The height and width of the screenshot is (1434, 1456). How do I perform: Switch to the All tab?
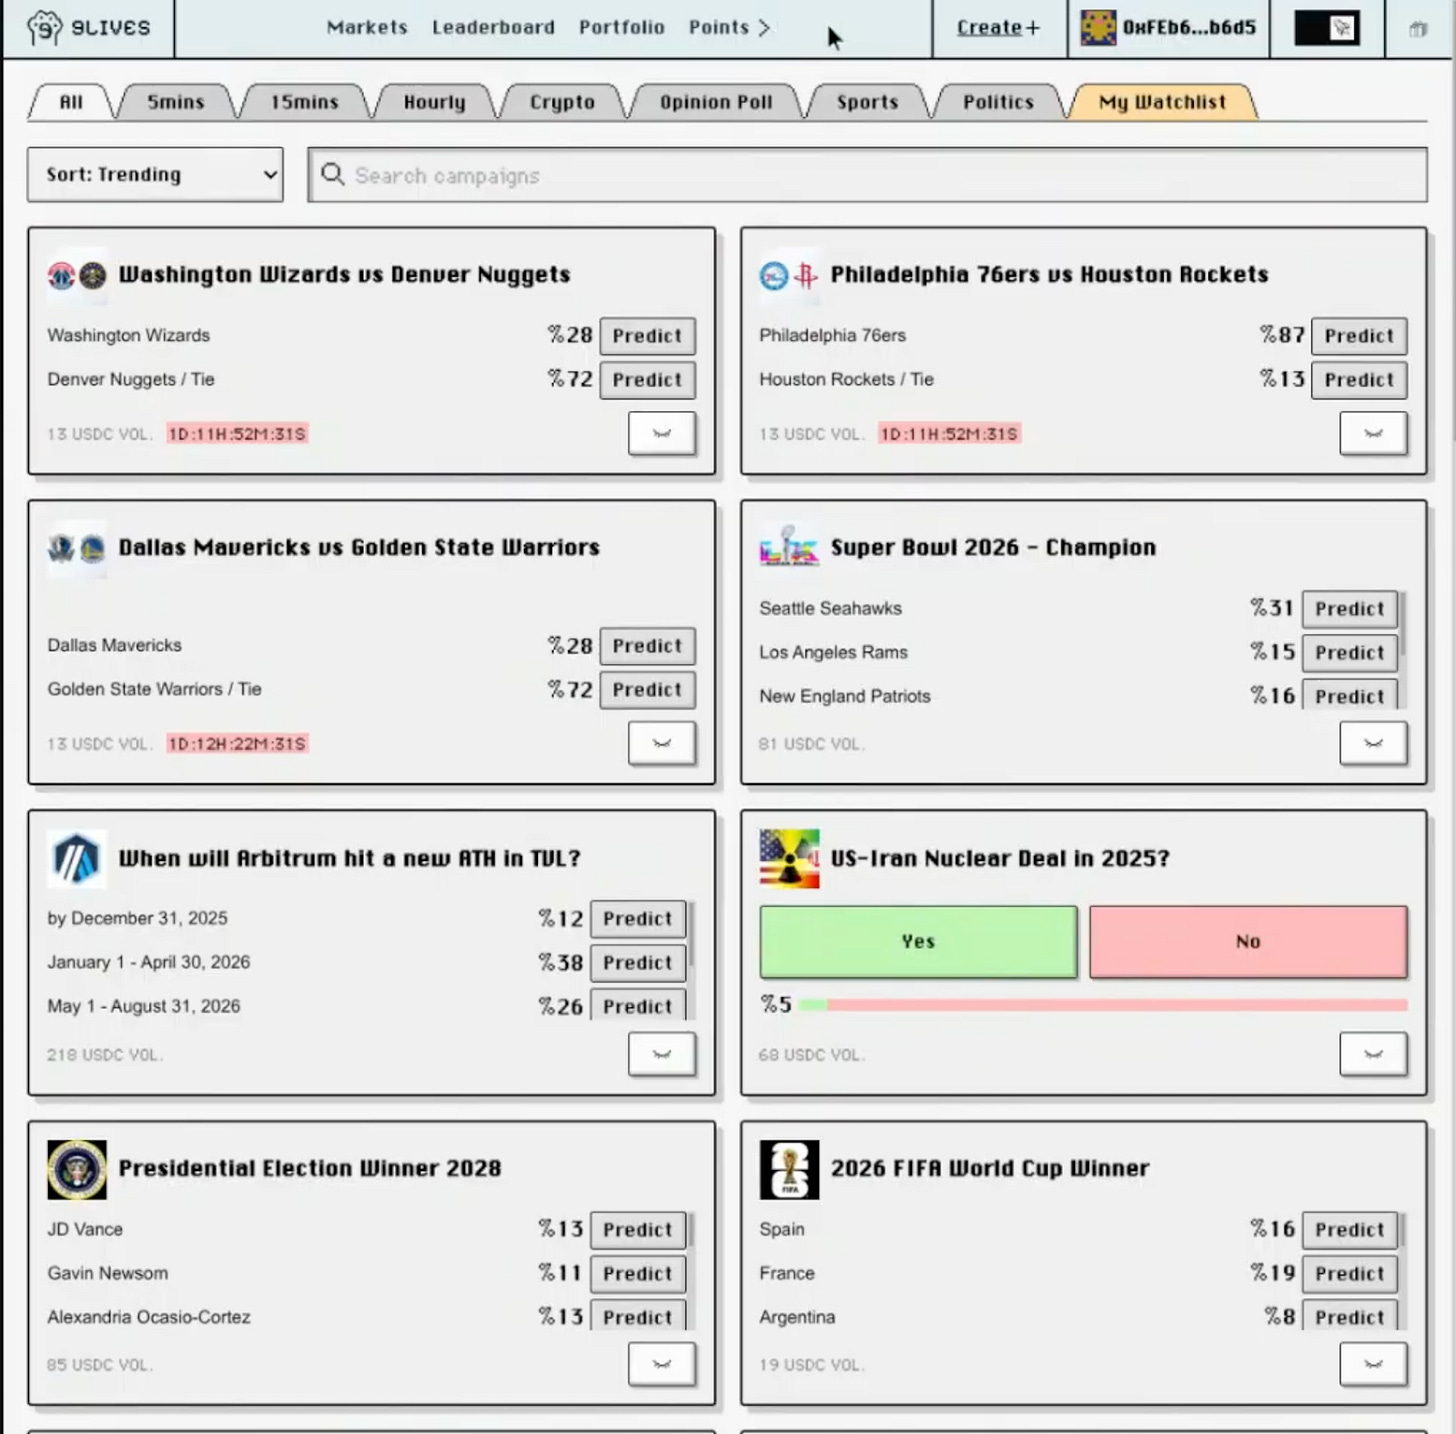pos(71,102)
